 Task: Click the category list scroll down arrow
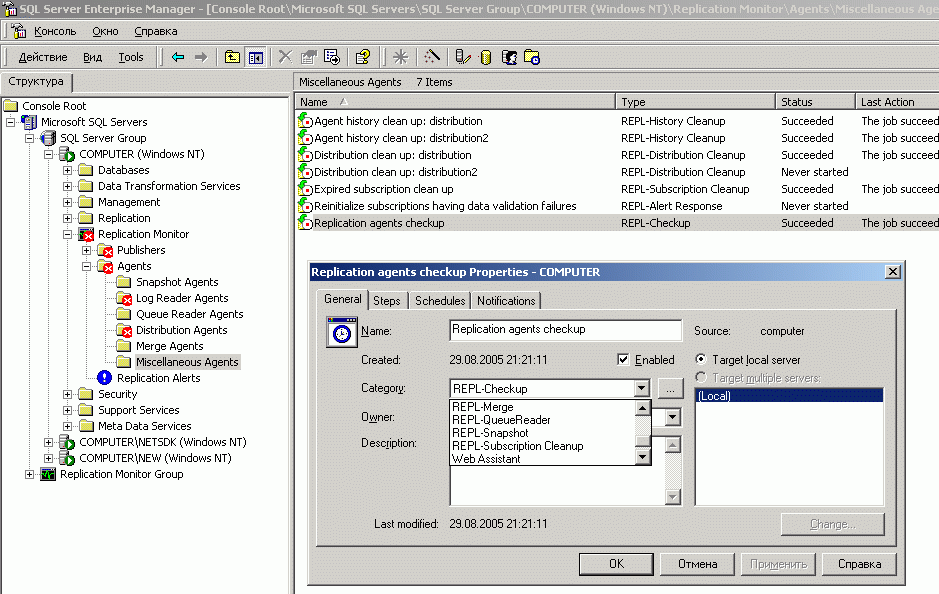coord(642,457)
